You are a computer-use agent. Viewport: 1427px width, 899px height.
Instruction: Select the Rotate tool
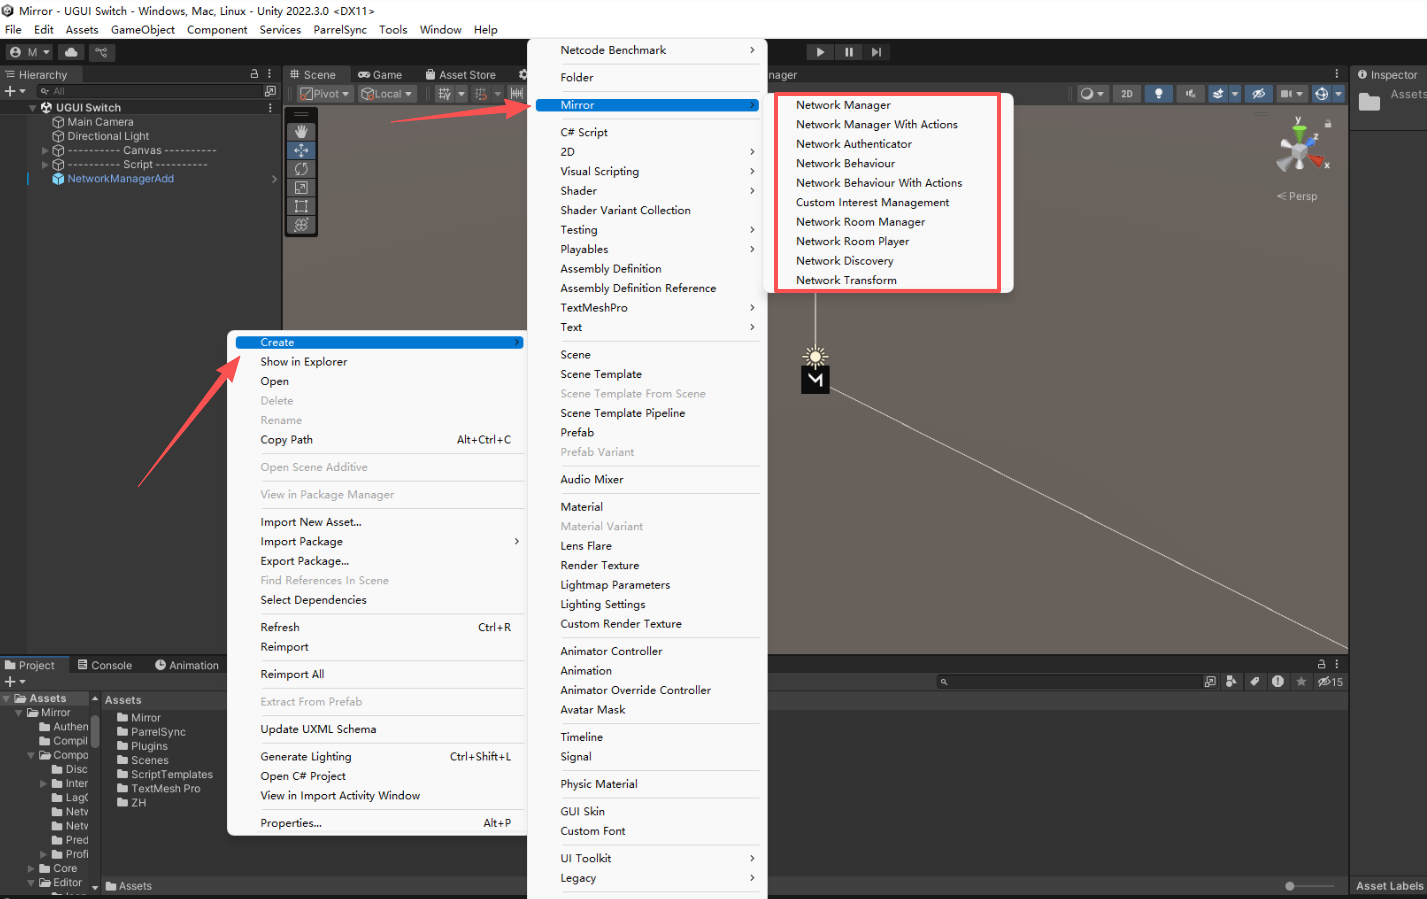click(x=301, y=169)
